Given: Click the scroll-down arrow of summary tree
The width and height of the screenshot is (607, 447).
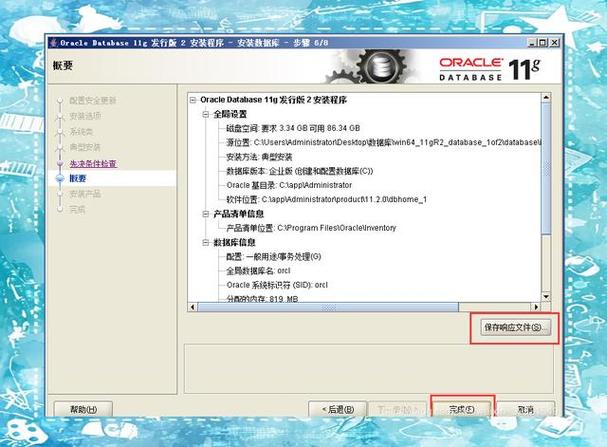Looking at the screenshot, I should point(546,297).
